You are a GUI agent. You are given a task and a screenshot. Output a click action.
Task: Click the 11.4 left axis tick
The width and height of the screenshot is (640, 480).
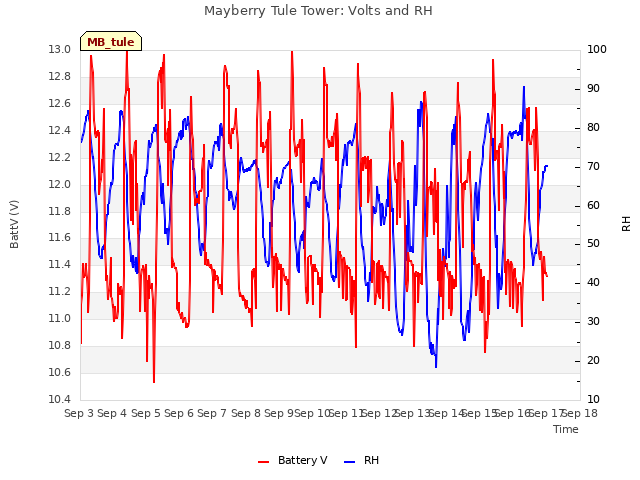point(59,264)
